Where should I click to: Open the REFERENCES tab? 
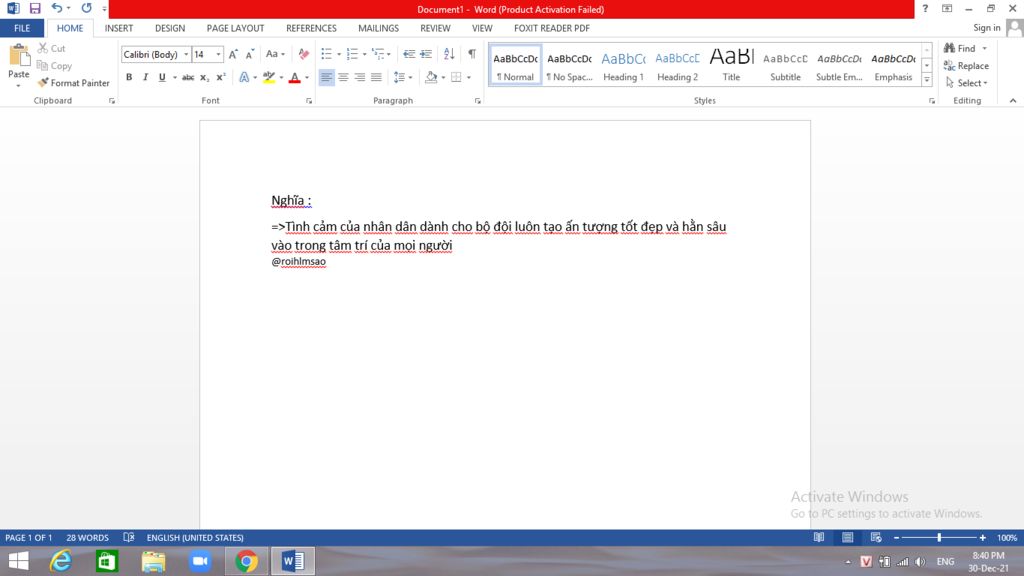click(x=311, y=28)
